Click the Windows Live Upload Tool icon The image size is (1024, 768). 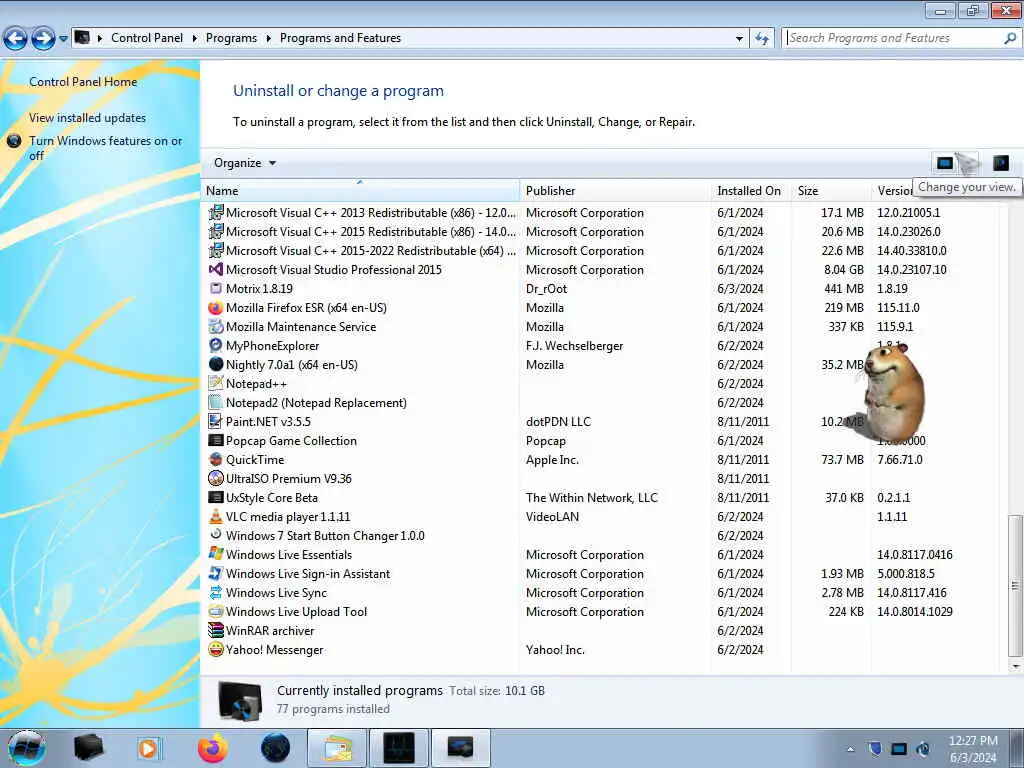coord(216,612)
